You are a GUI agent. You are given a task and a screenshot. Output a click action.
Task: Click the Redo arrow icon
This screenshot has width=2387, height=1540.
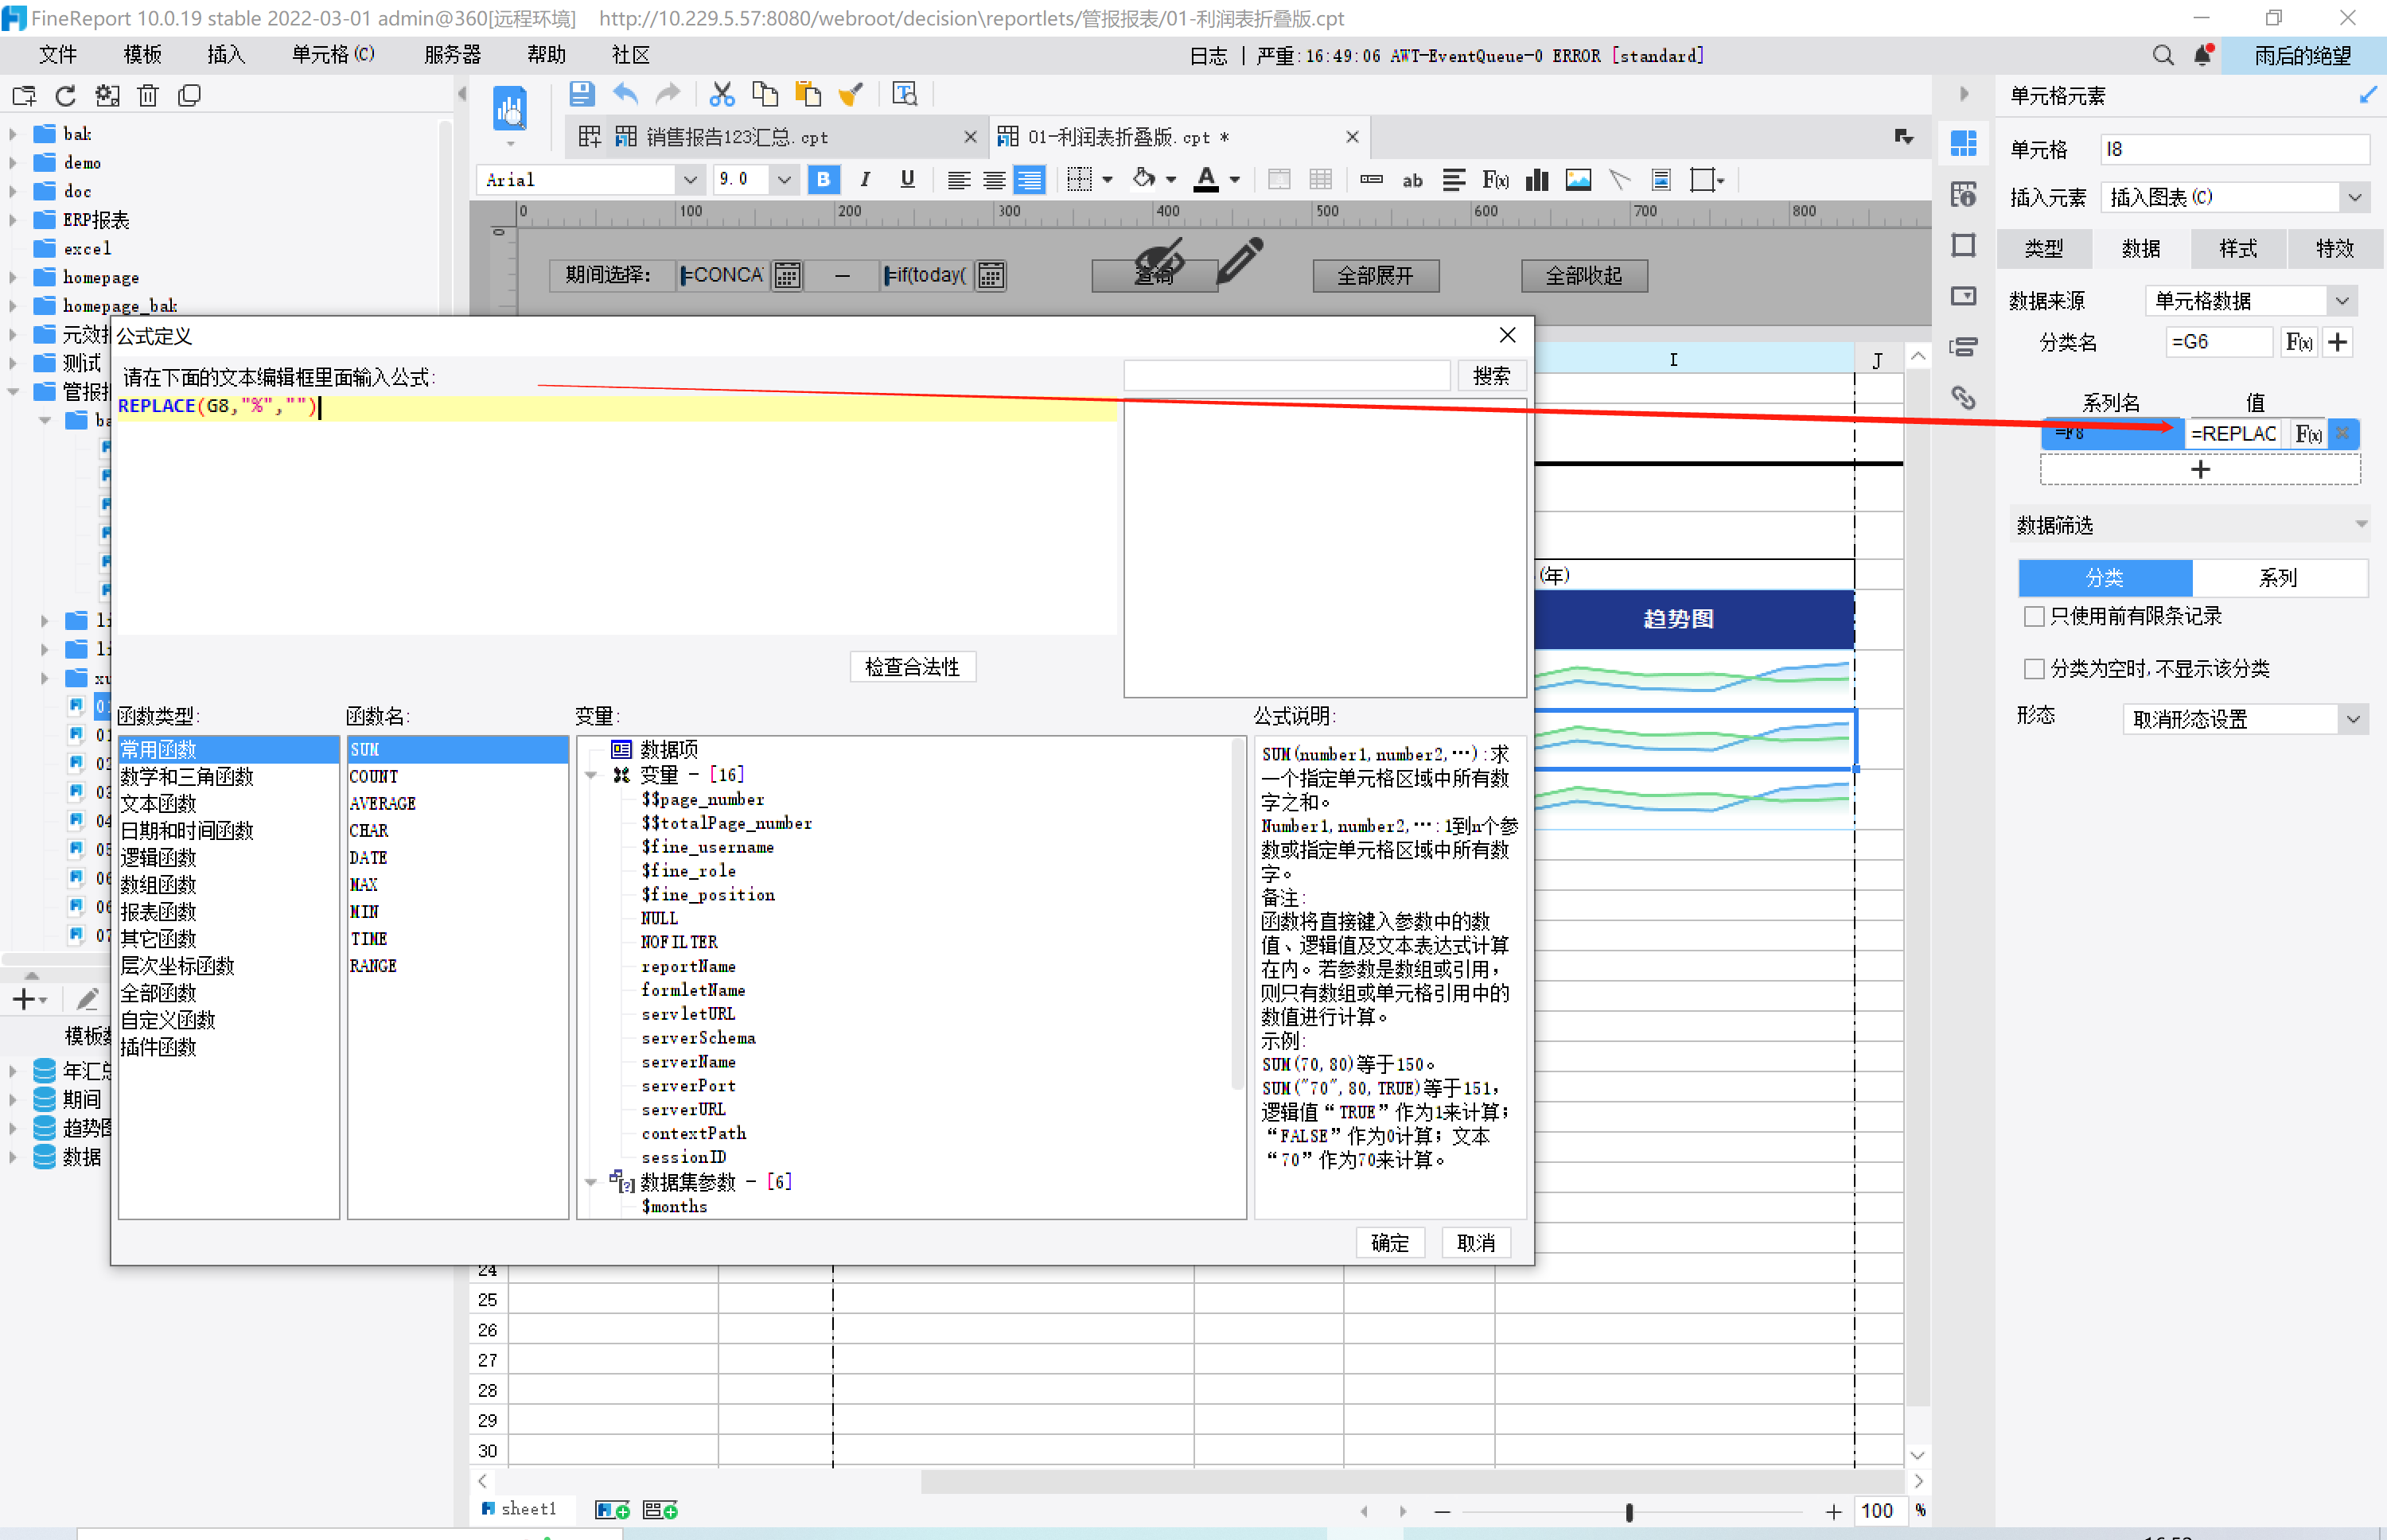coord(667,95)
